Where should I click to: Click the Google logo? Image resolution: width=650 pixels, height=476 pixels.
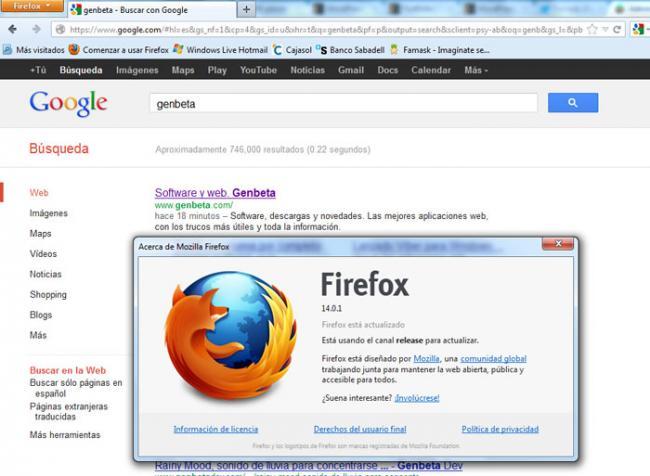(x=68, y=103)
